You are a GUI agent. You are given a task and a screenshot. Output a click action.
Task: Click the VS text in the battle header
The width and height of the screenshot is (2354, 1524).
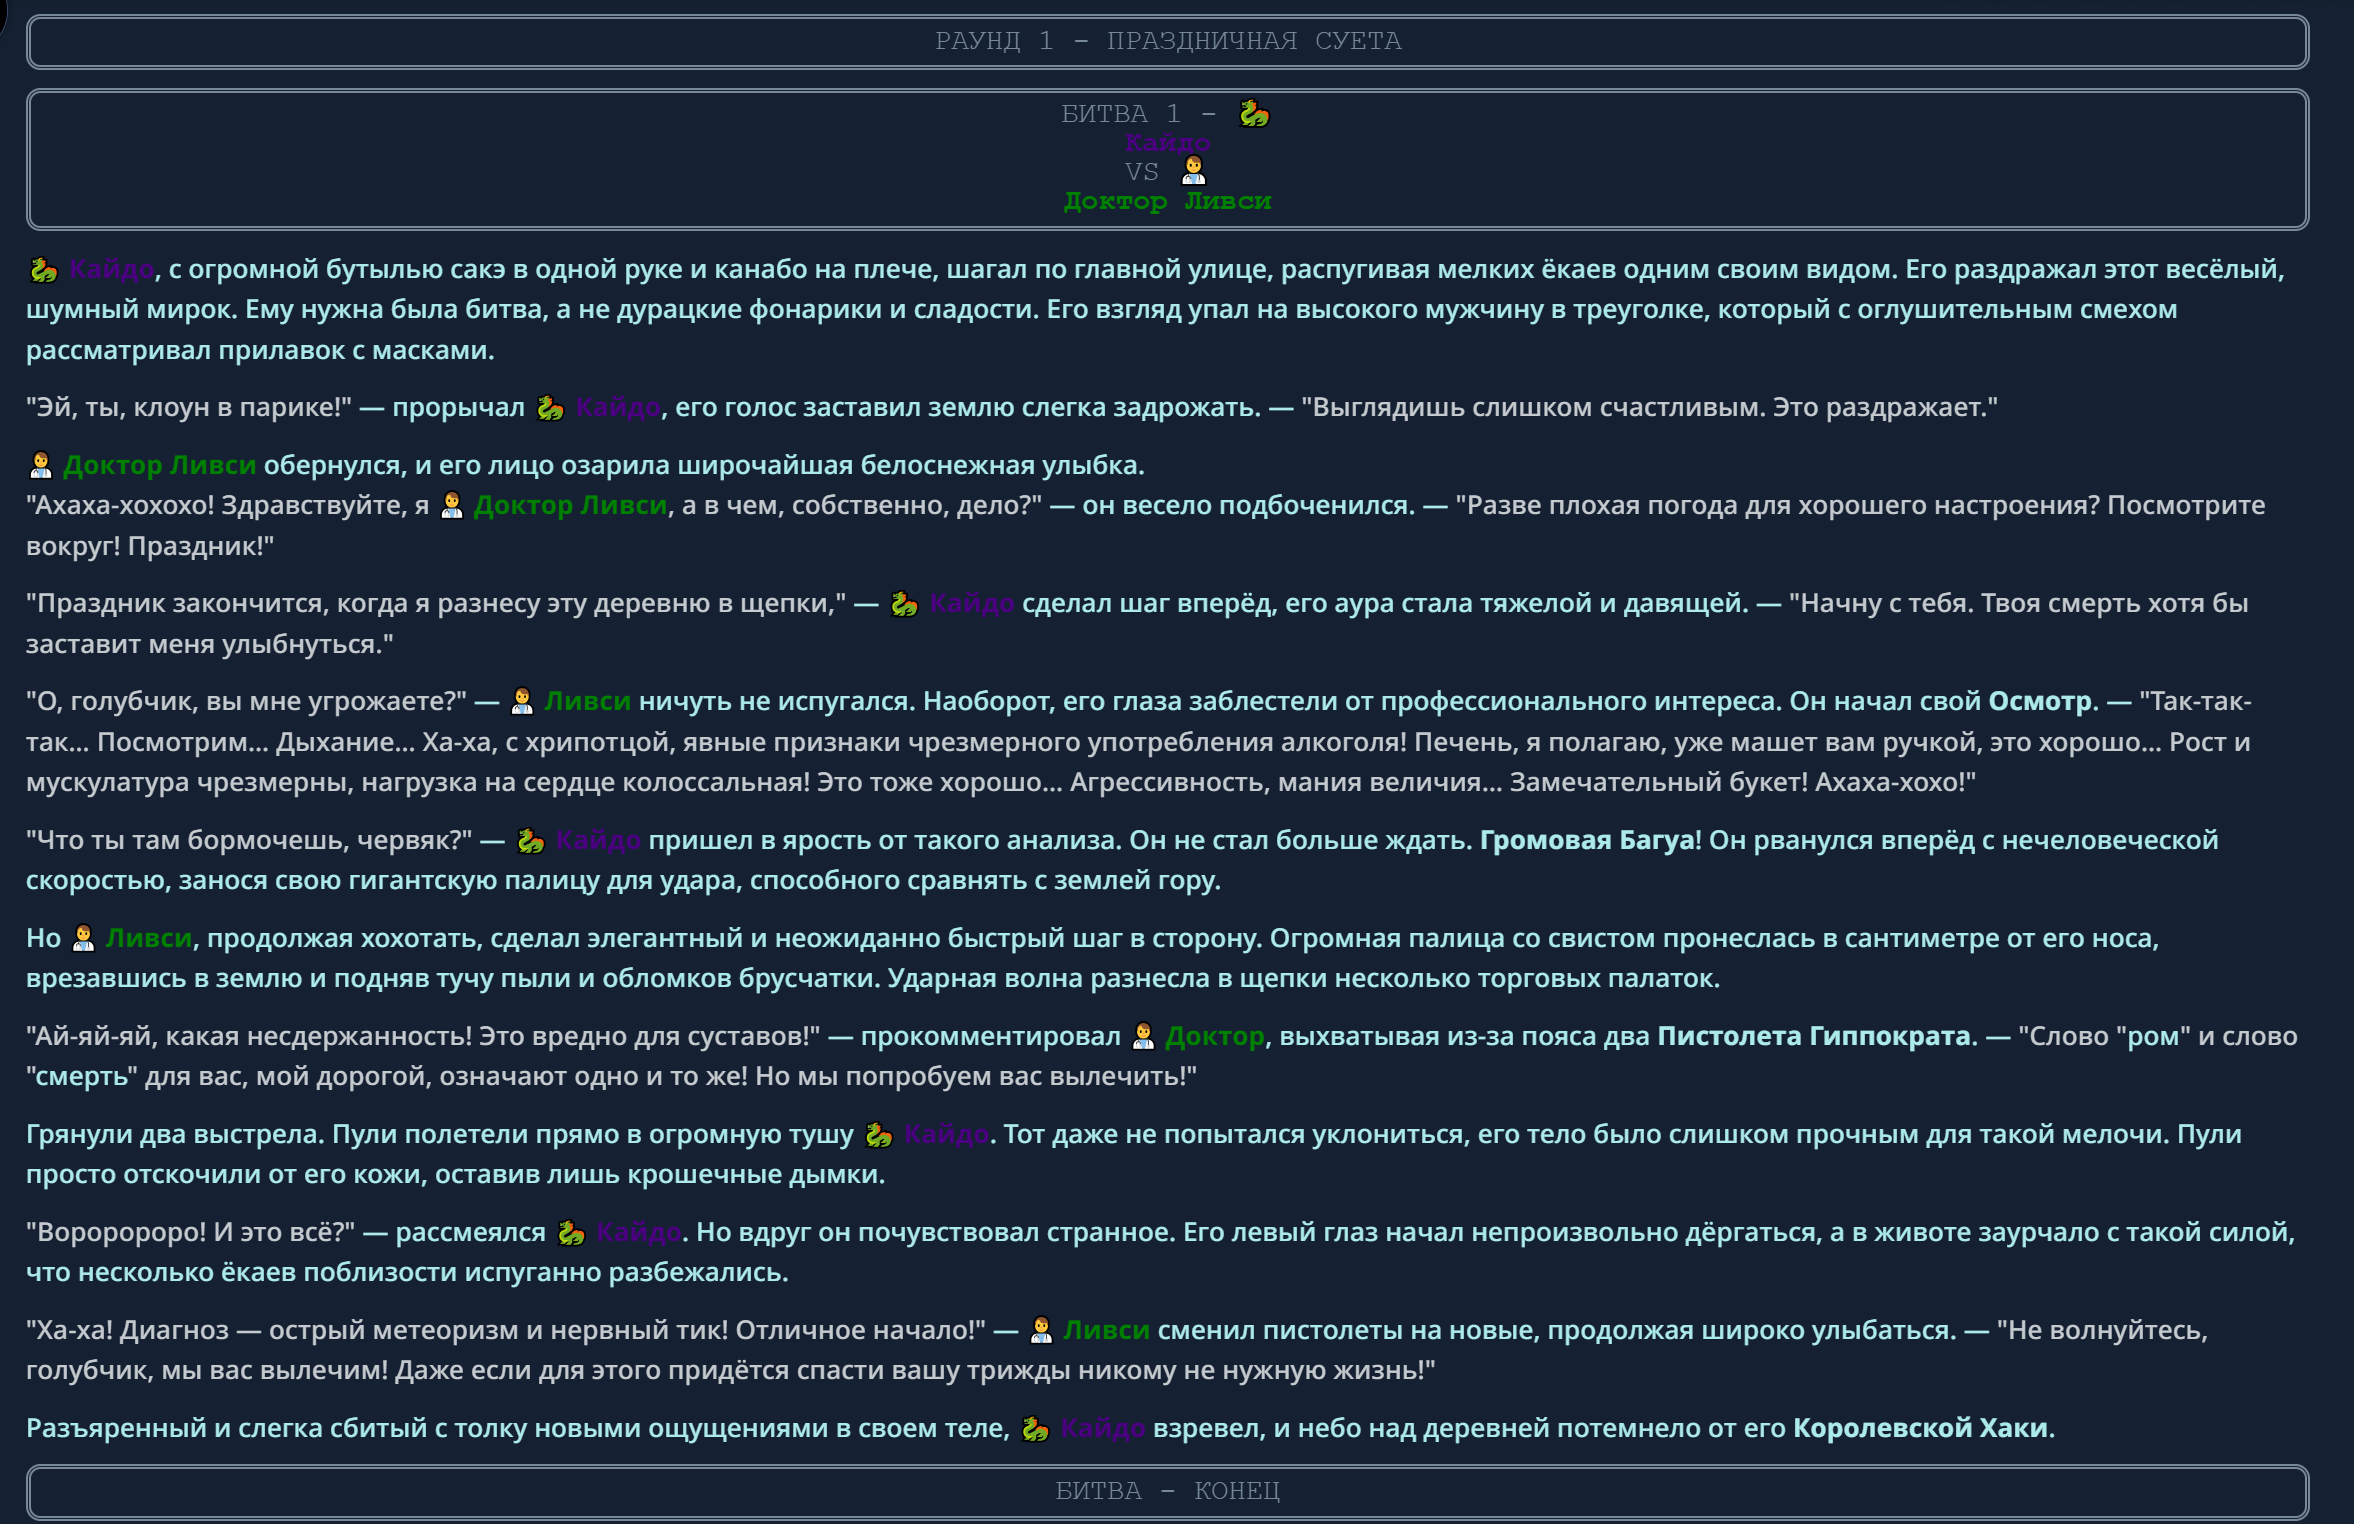click(1141, 172)
